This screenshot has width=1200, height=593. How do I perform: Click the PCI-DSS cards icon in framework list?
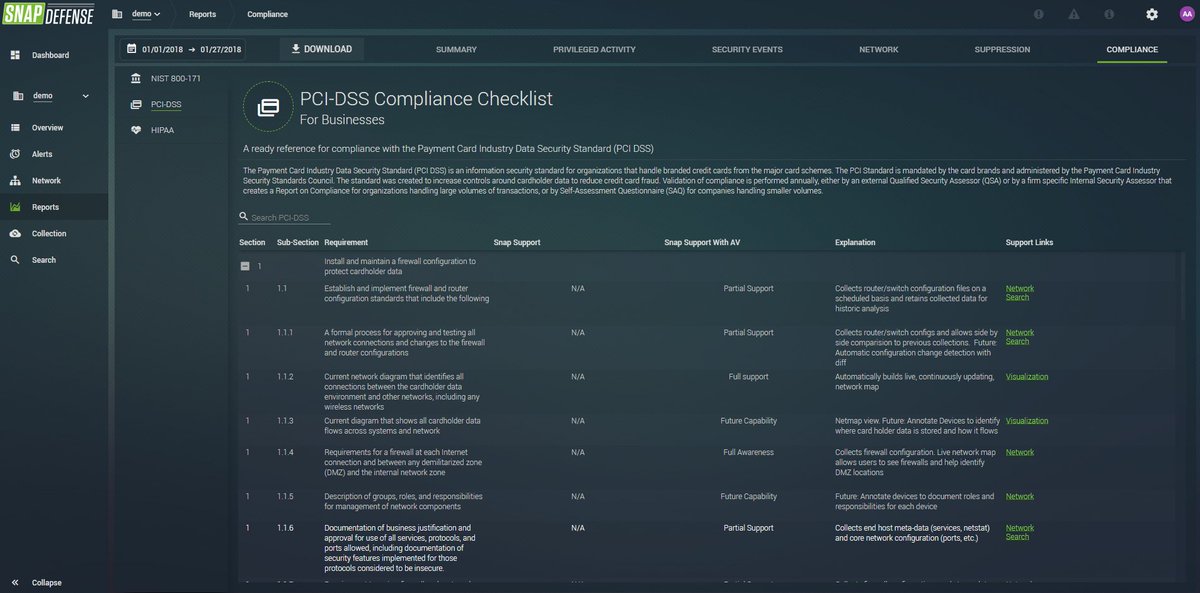point(136,104)
